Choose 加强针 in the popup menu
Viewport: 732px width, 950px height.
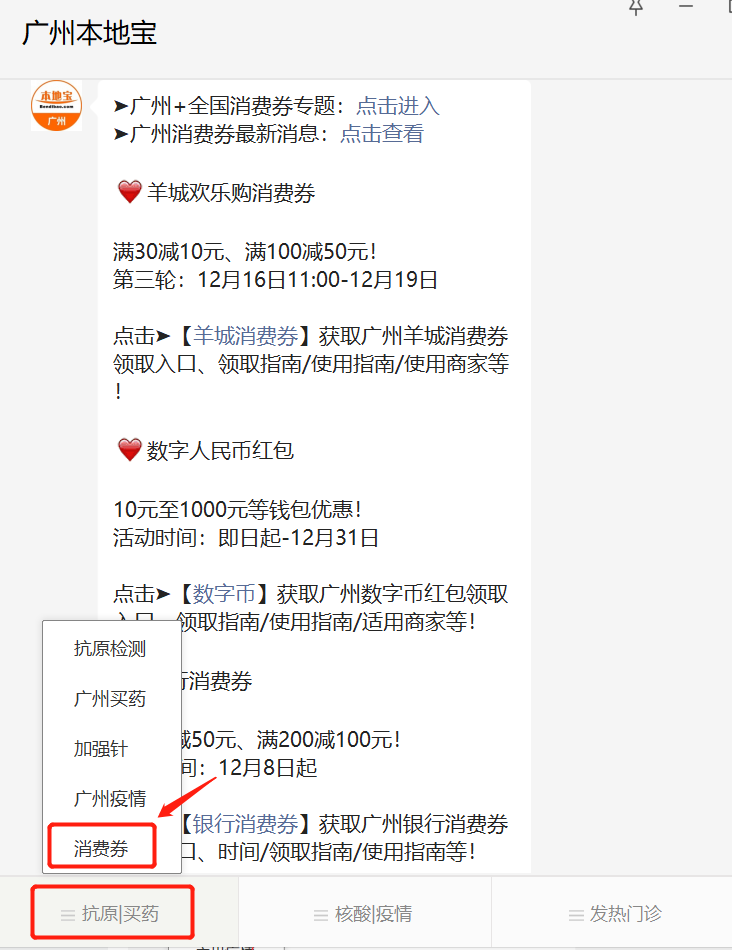coord(101,749)
